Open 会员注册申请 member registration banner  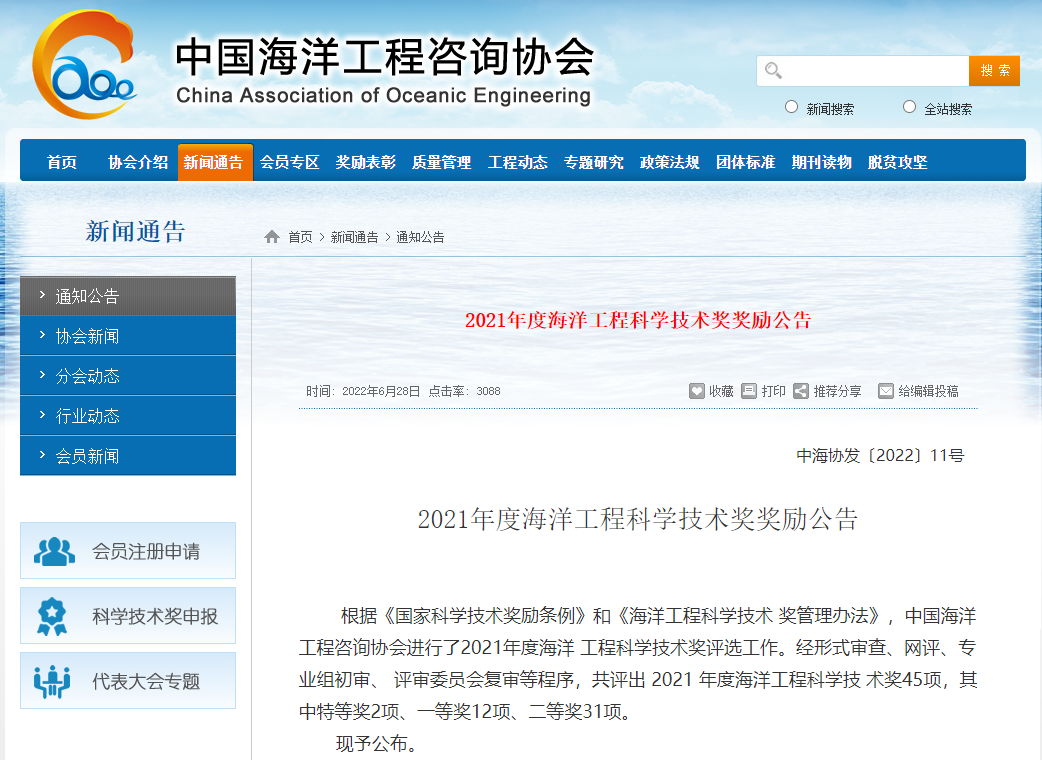(128, 551)
